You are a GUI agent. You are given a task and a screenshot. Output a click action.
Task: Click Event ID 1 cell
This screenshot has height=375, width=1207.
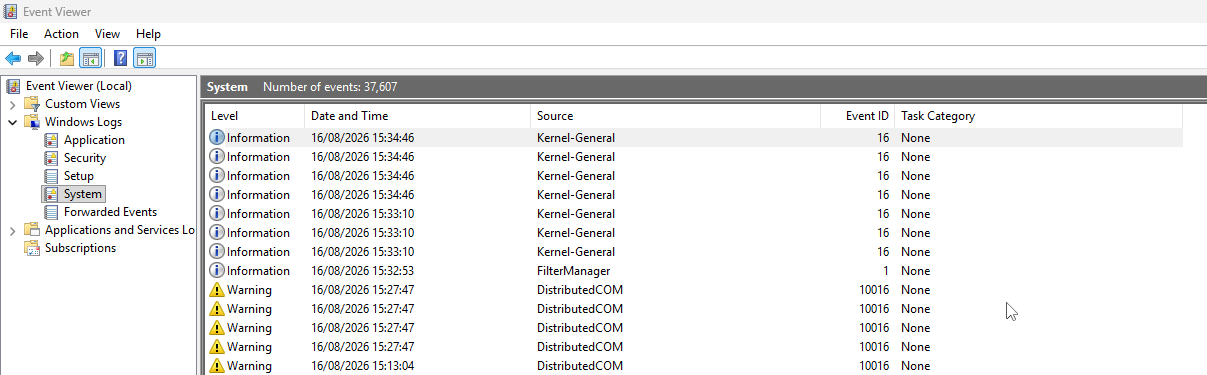(x=886, y=271)
